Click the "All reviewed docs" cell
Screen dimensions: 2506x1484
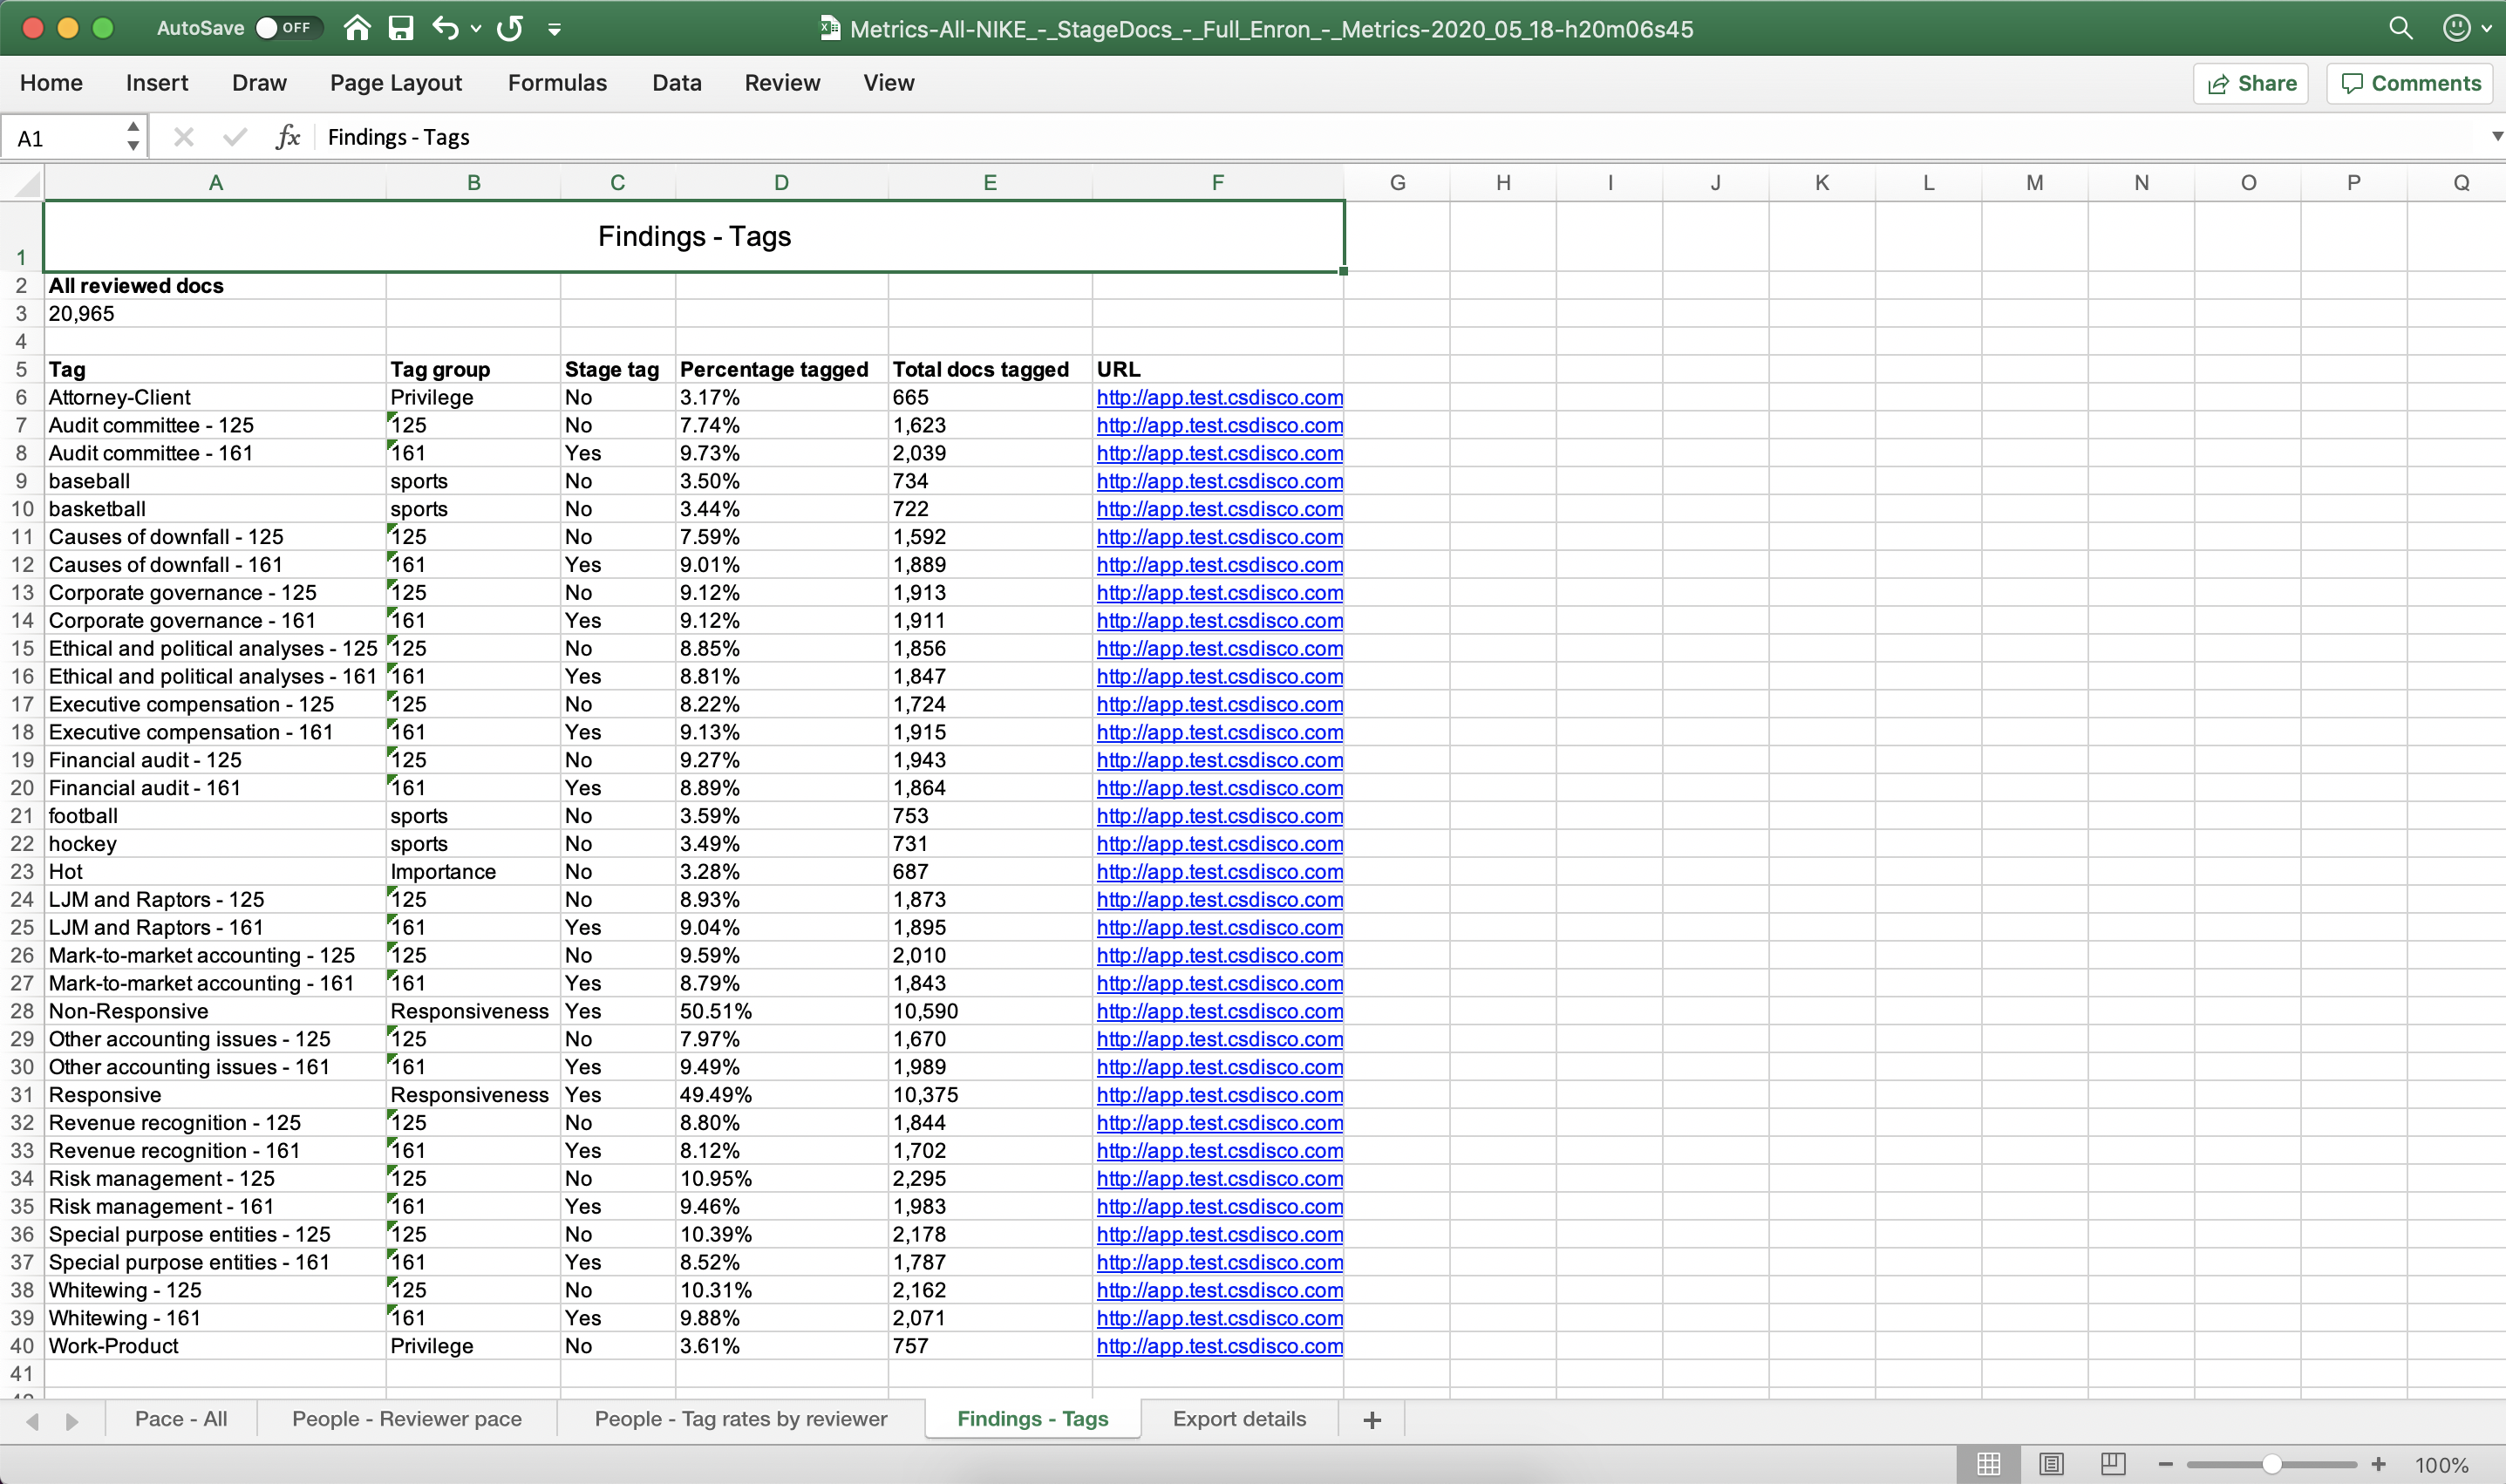click(x=215, y=286)
